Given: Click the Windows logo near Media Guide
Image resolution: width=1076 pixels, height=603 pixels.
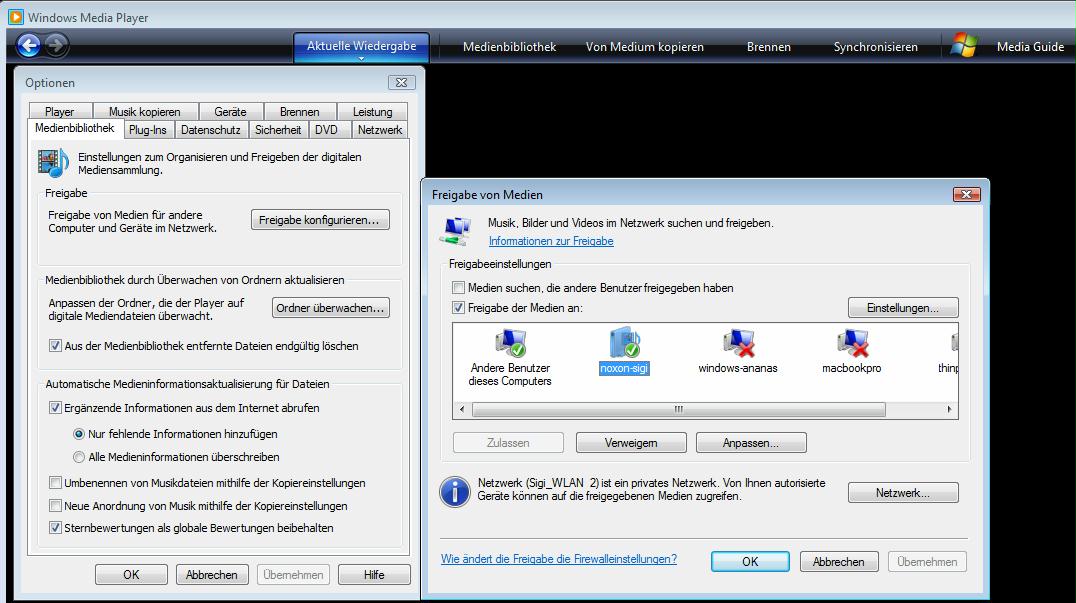Looking at the screenshot, I should pyautogui.click(x=963, y=45).
